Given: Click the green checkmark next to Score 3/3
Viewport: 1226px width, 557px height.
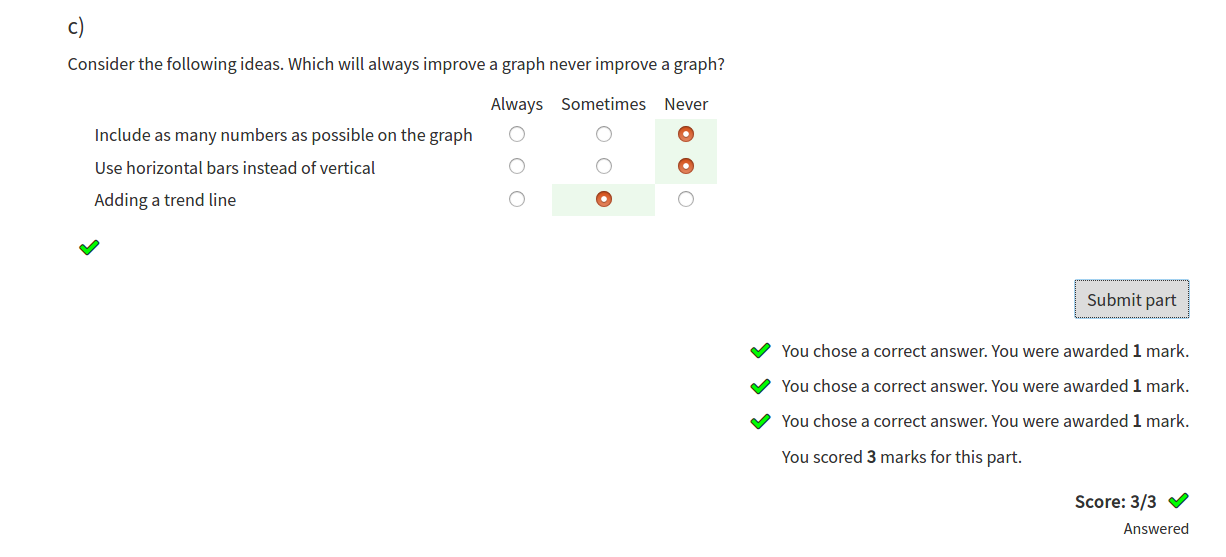Looking at the screenshot, I should (1179, 500).
